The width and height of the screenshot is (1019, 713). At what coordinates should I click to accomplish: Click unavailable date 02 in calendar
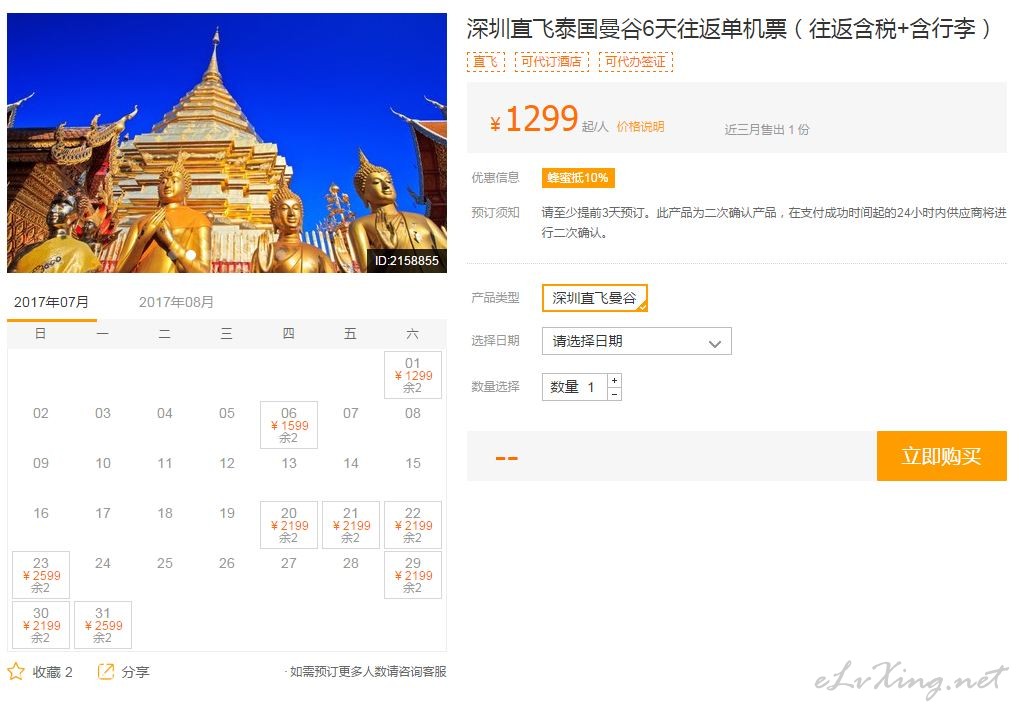[x=41, y=413]
